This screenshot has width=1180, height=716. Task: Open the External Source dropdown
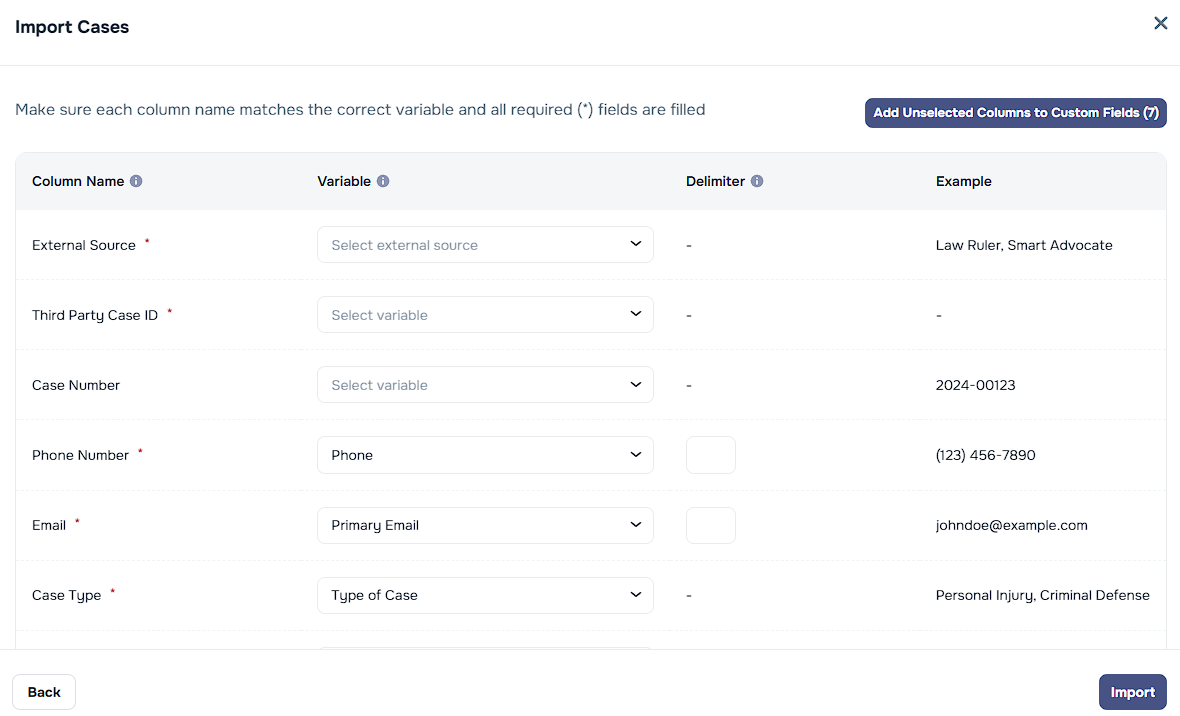[485, 245]
